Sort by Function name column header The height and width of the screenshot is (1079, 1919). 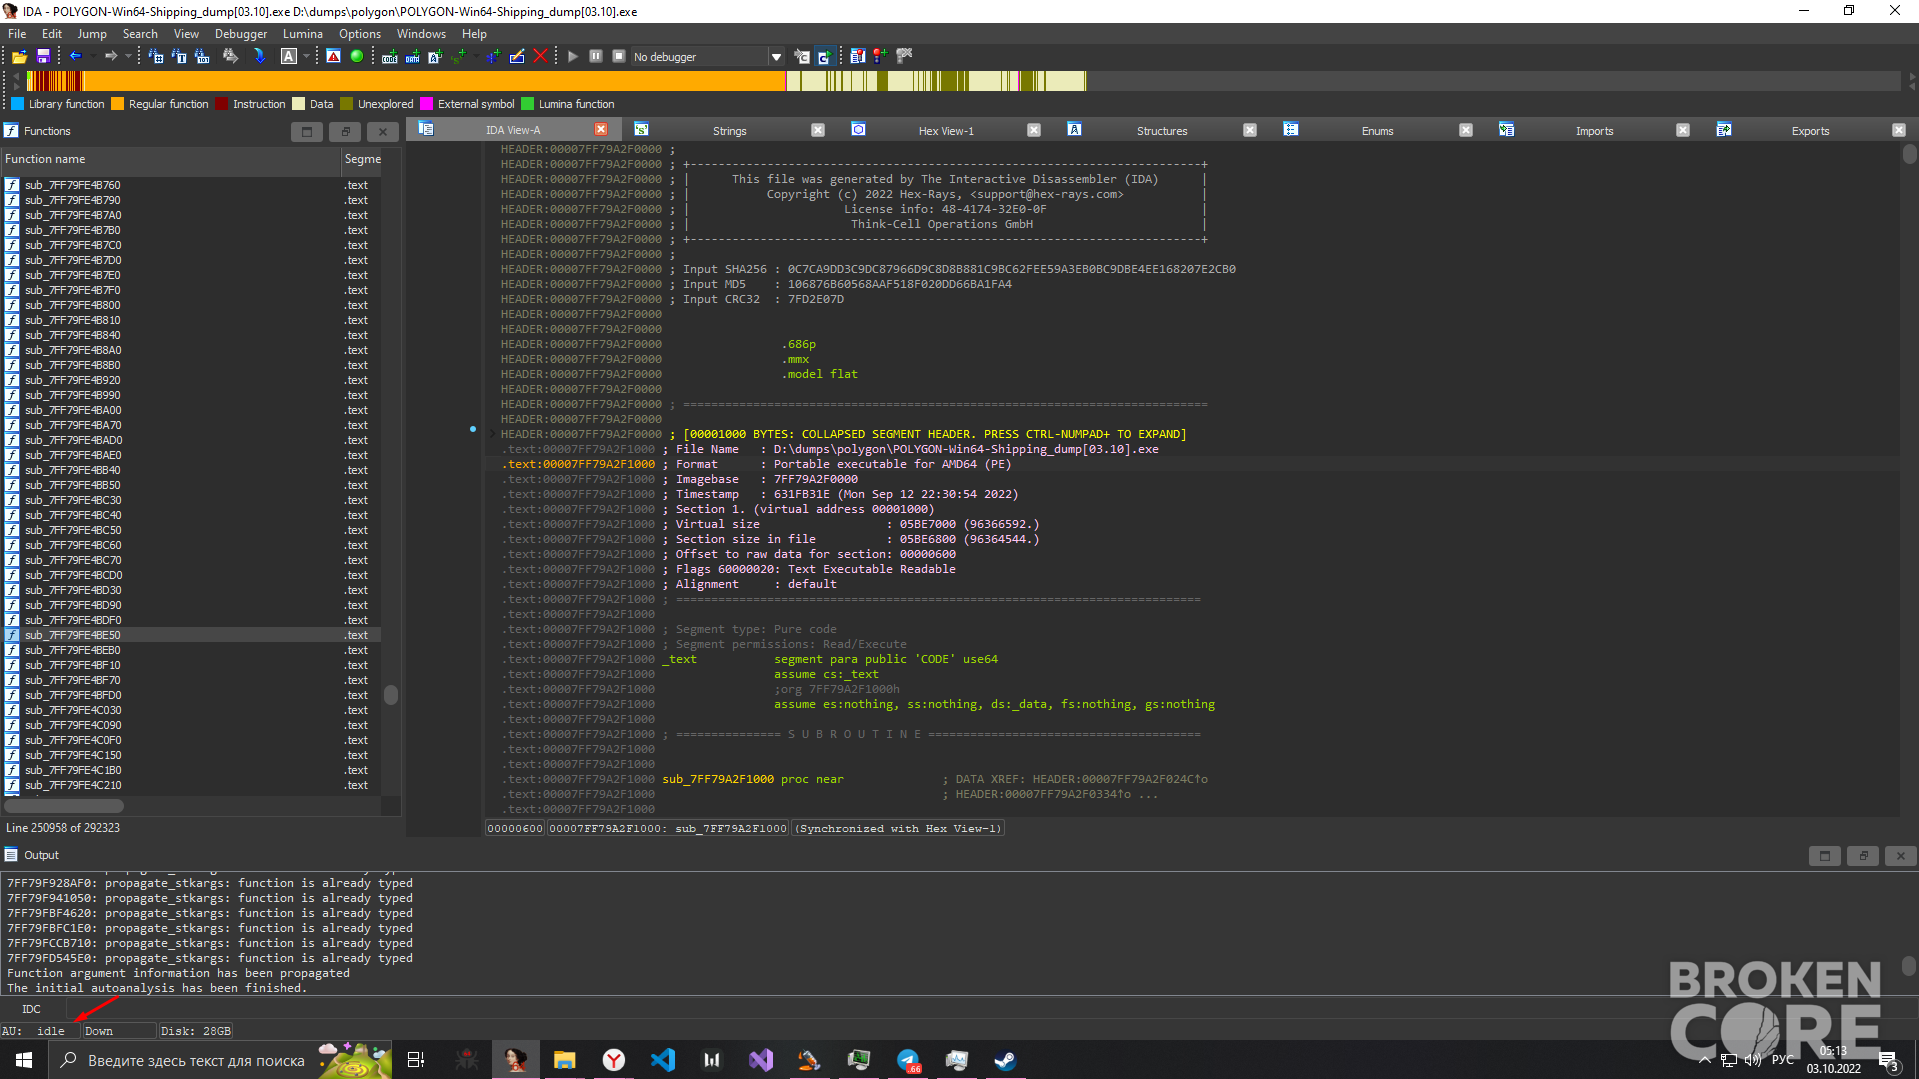coord(170,159)
